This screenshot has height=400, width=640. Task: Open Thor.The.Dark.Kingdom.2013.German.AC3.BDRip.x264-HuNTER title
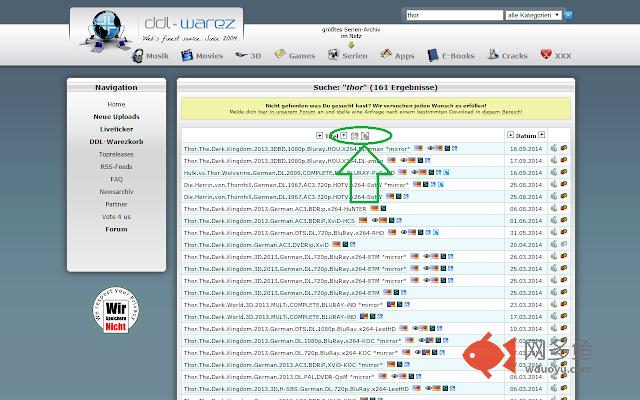pos(275,209)
